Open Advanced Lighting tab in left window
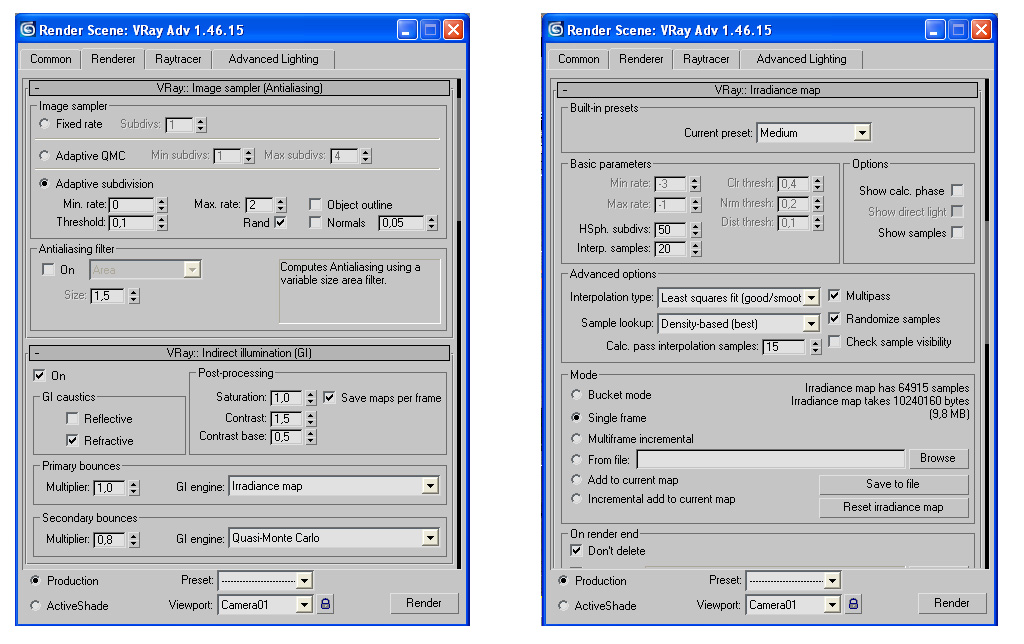The height and width of the screenshot is (644, 1024). click(x=274, y=59)
